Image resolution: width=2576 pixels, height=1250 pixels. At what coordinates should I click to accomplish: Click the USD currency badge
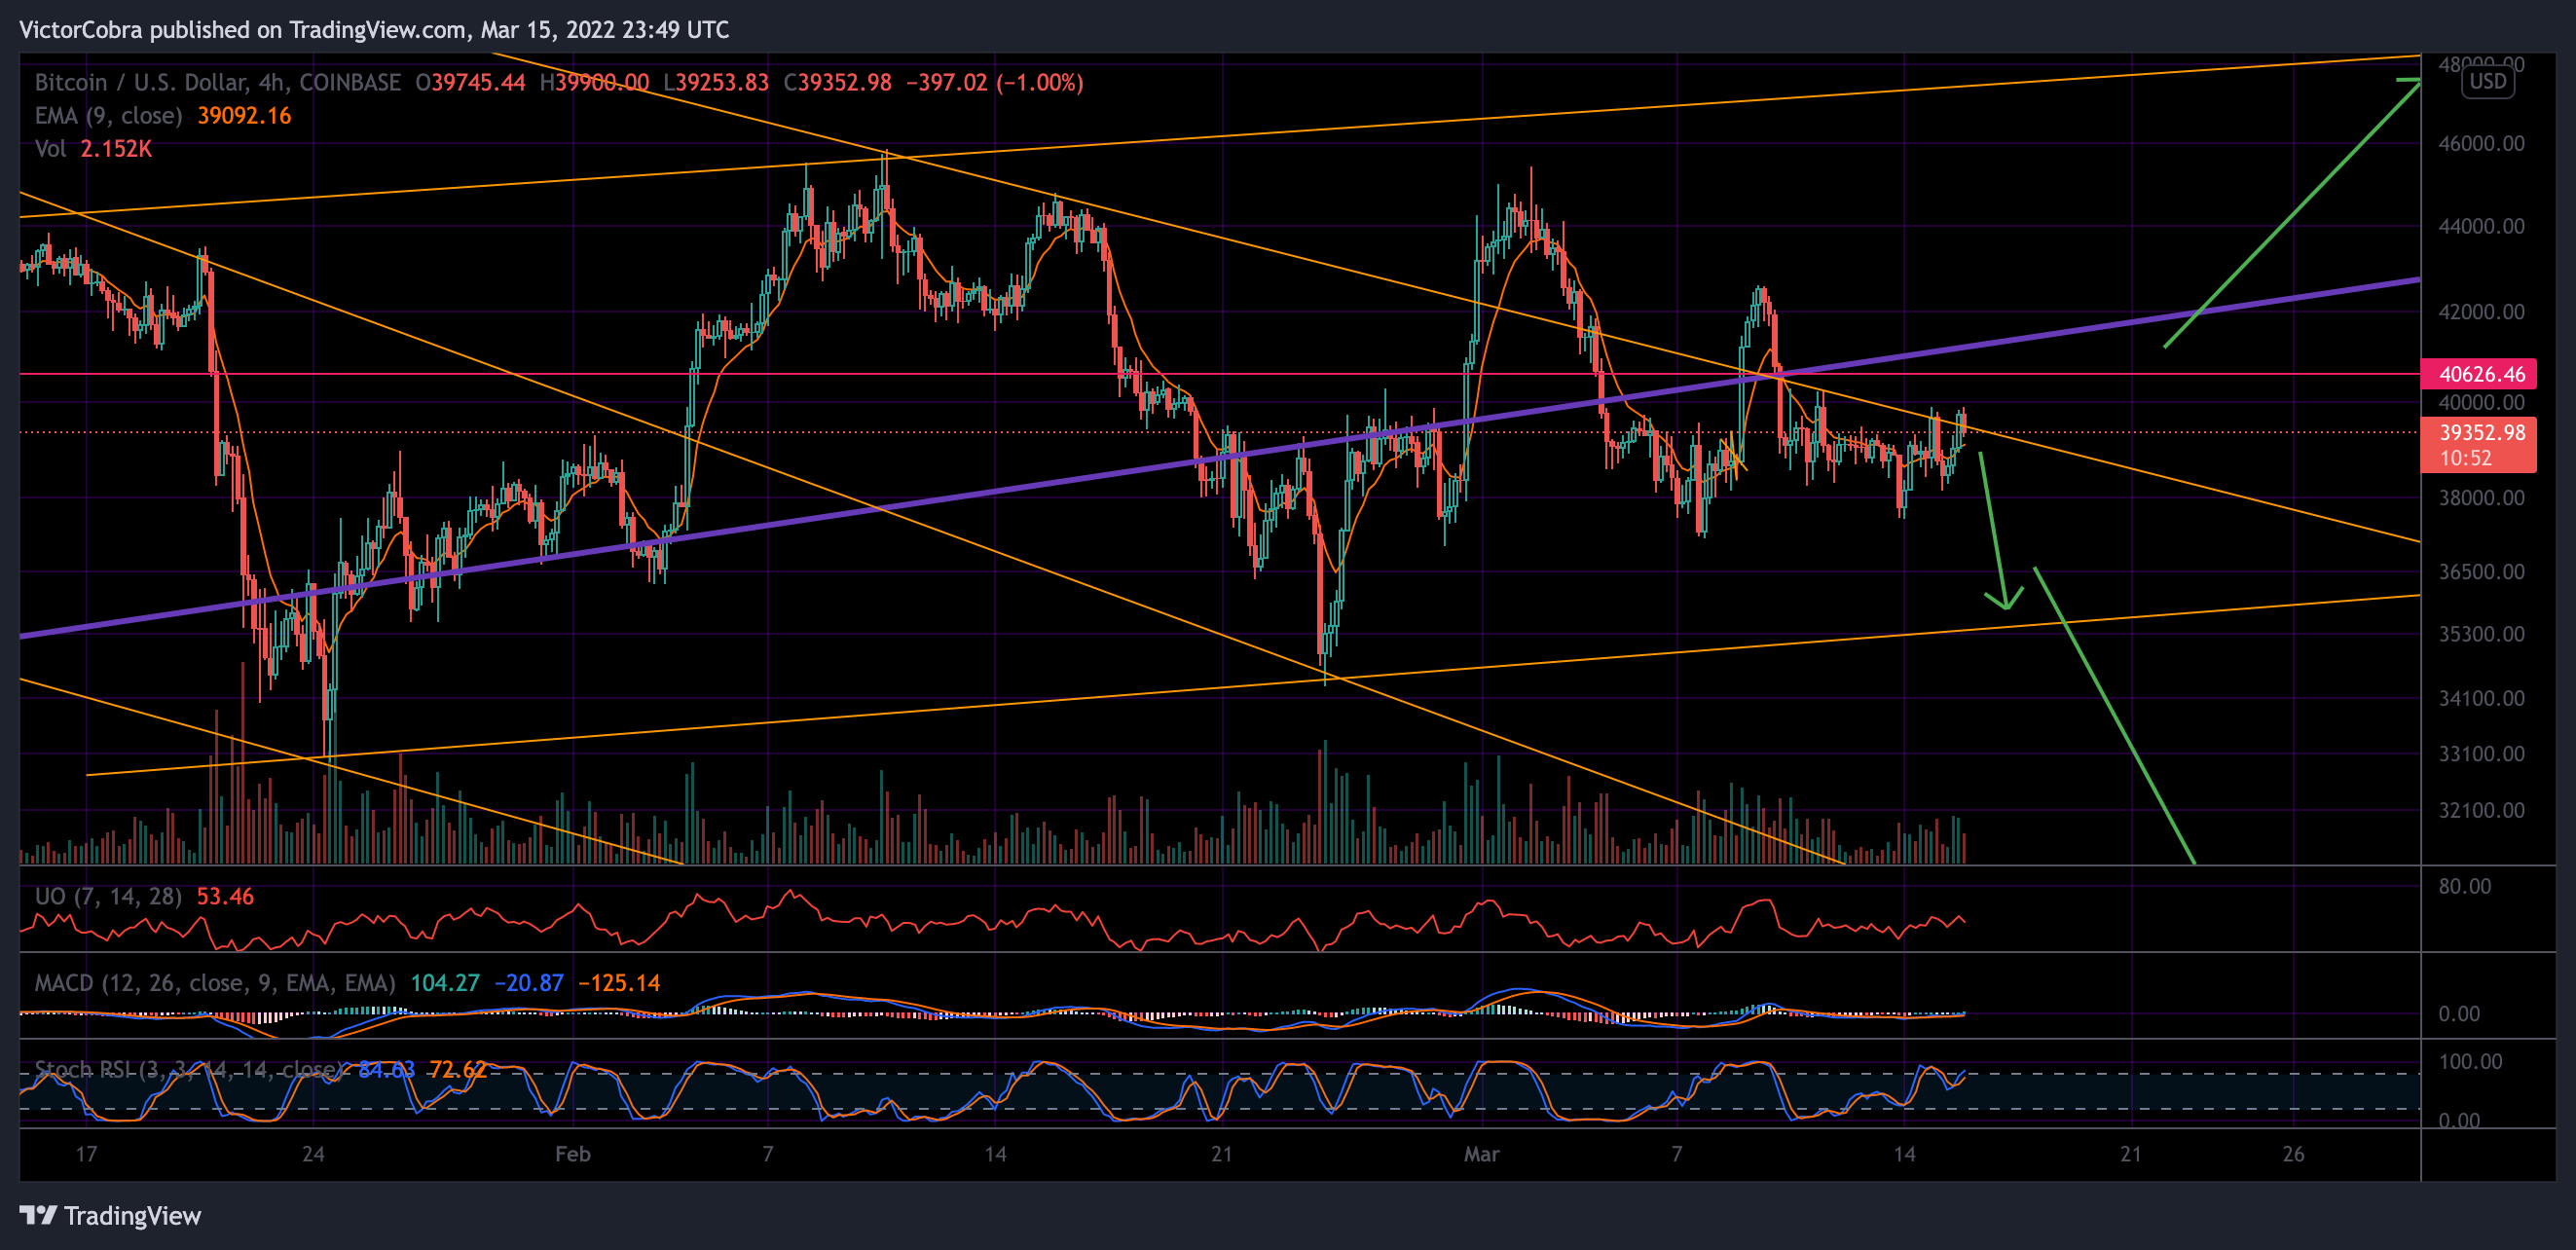click(2488, 81)
